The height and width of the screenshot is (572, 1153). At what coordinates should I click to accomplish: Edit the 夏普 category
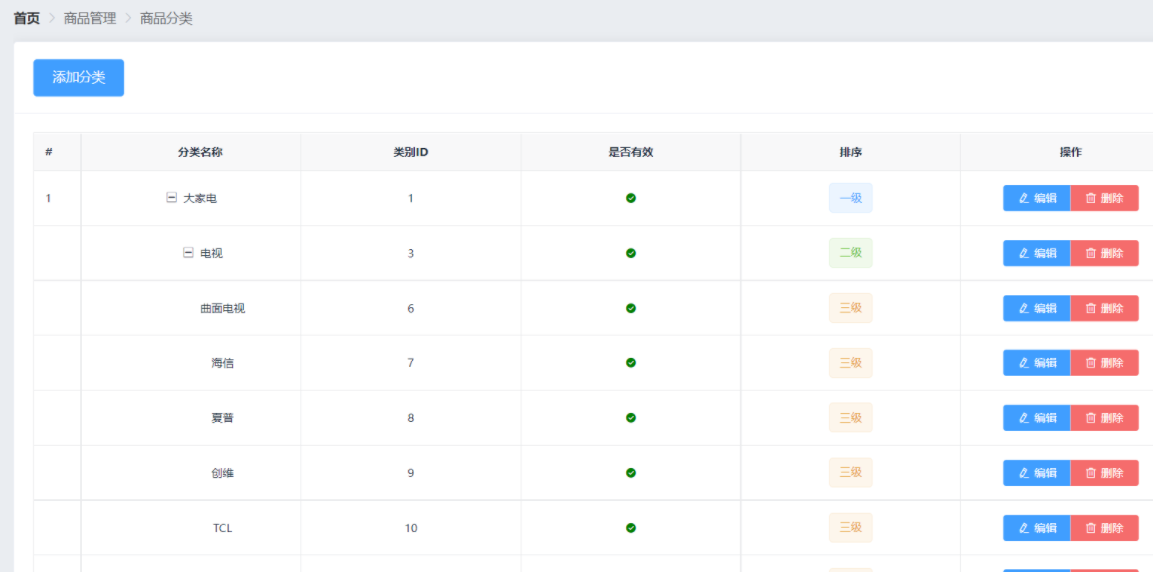point(1037,418)
